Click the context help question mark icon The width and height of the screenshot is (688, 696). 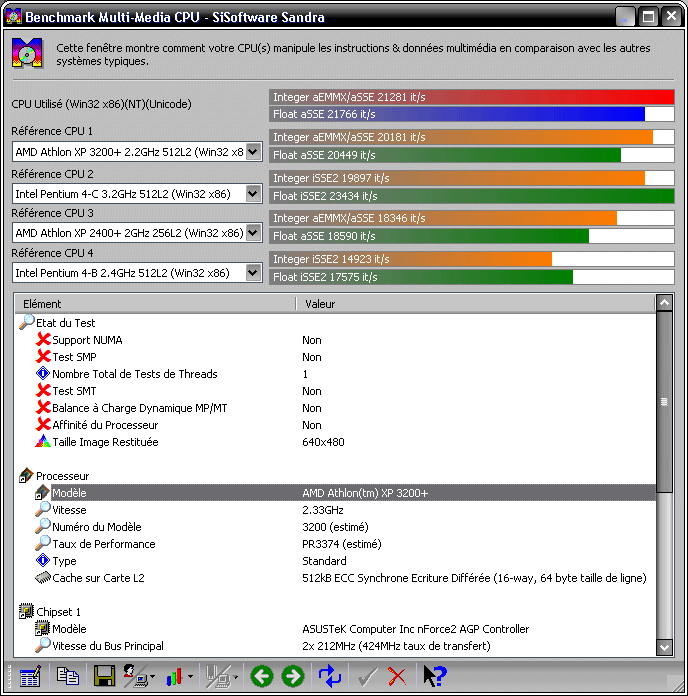[x=434, y=677]
